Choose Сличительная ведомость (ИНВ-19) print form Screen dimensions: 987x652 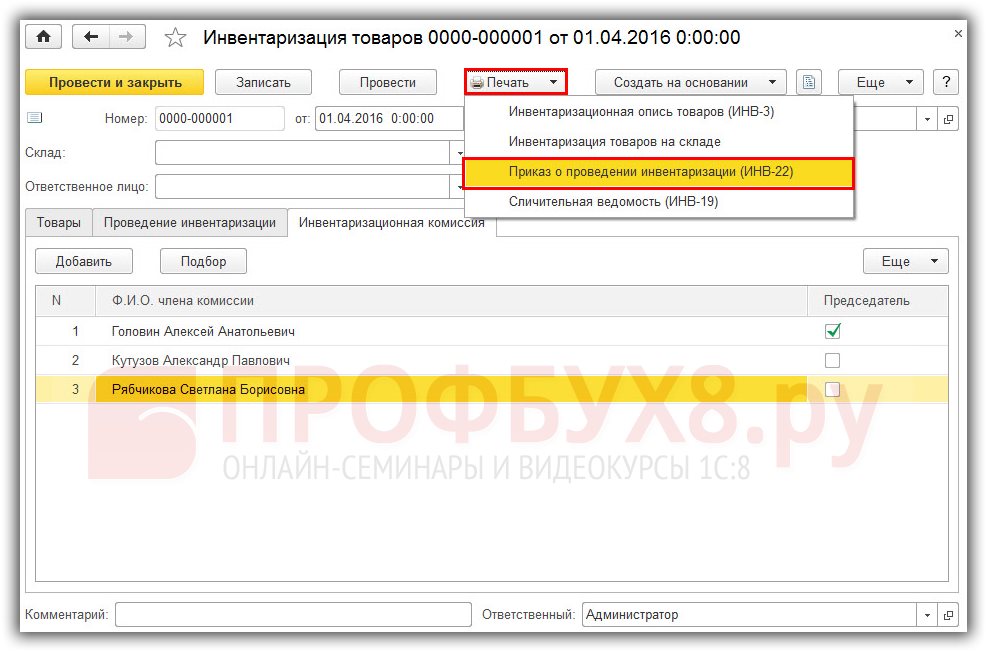(x=613, y=201)
